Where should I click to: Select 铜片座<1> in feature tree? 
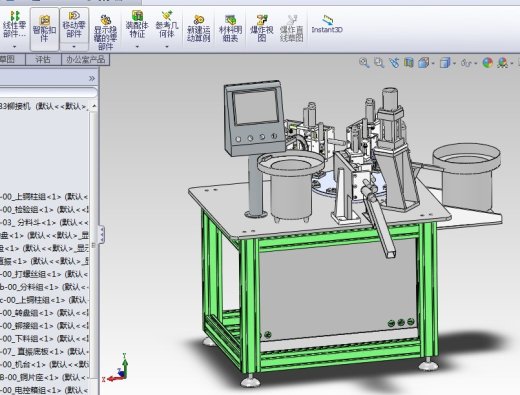44,377
